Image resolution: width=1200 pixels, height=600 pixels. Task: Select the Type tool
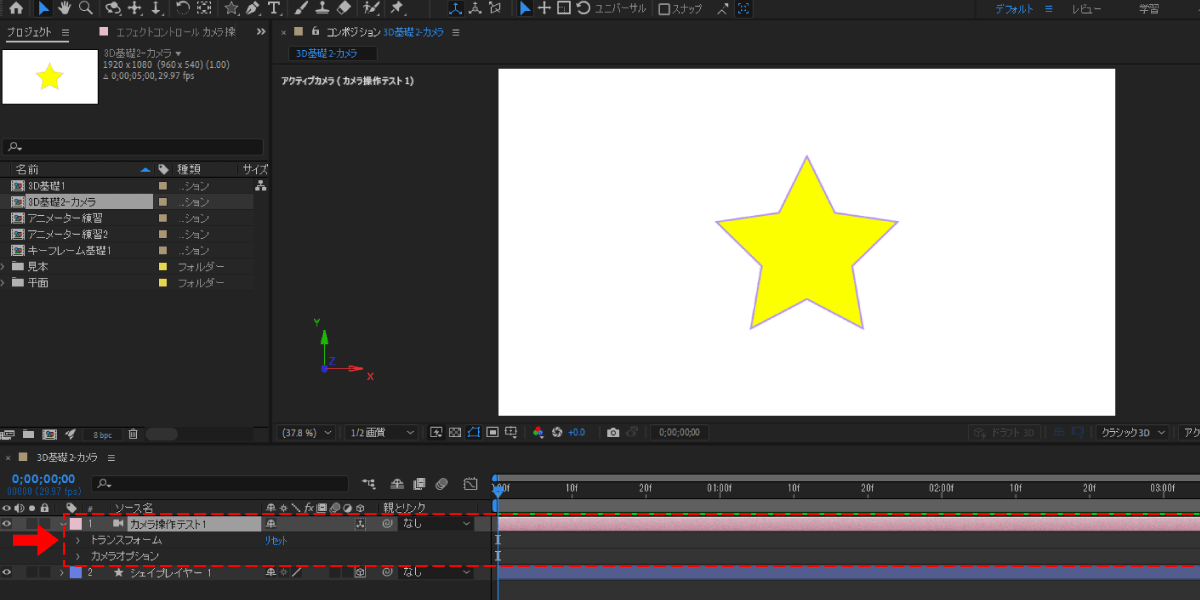pyautogui.click(x=274, y=9)
